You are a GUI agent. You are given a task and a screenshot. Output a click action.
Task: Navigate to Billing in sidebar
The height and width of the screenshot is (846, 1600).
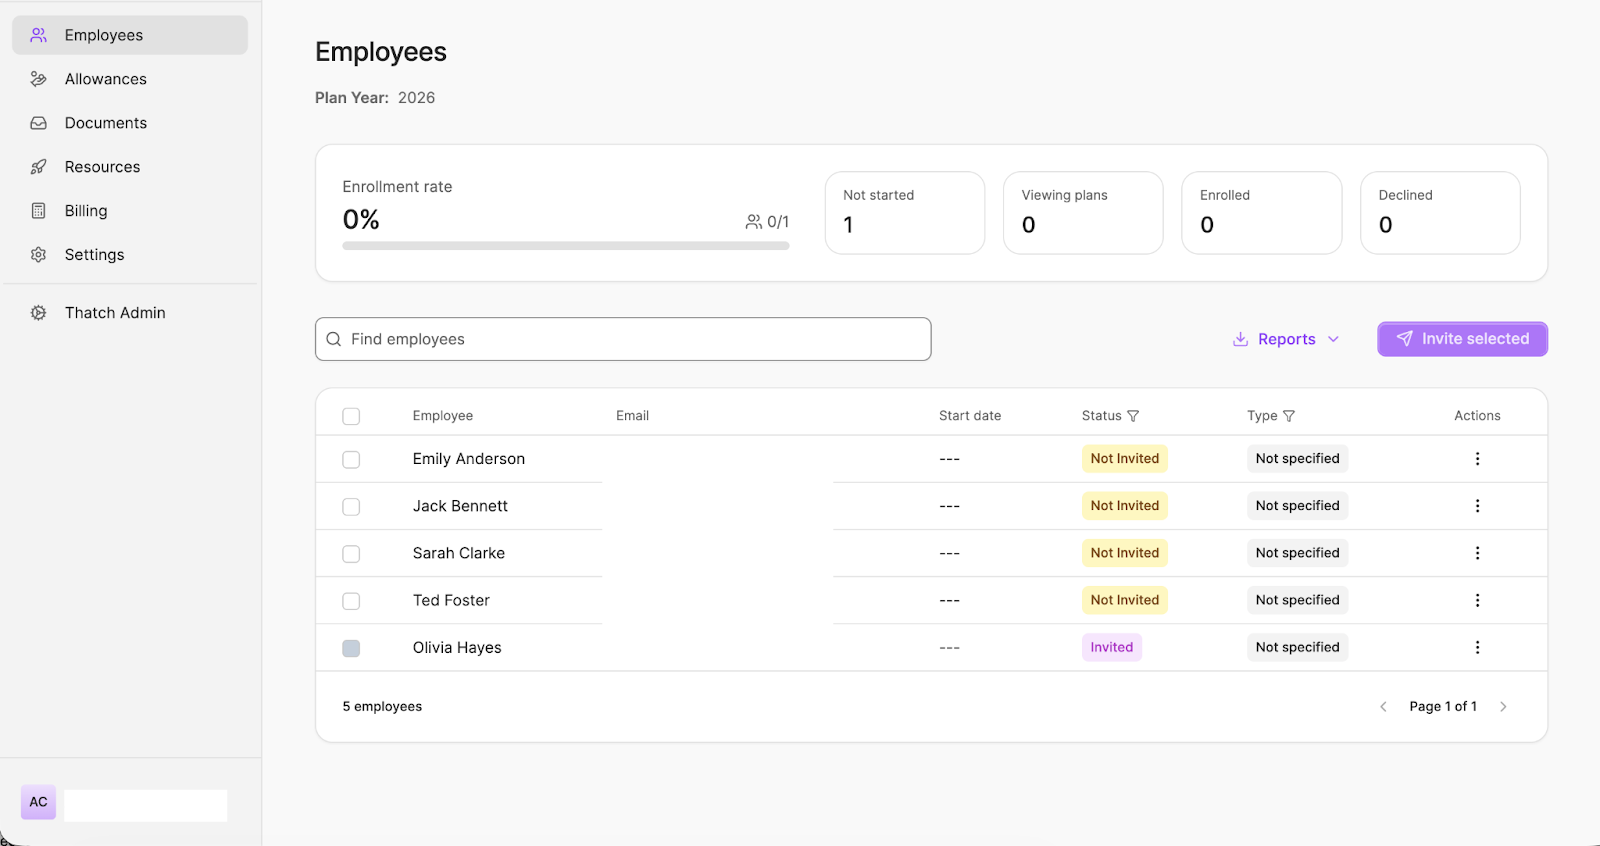coord(86,211)
